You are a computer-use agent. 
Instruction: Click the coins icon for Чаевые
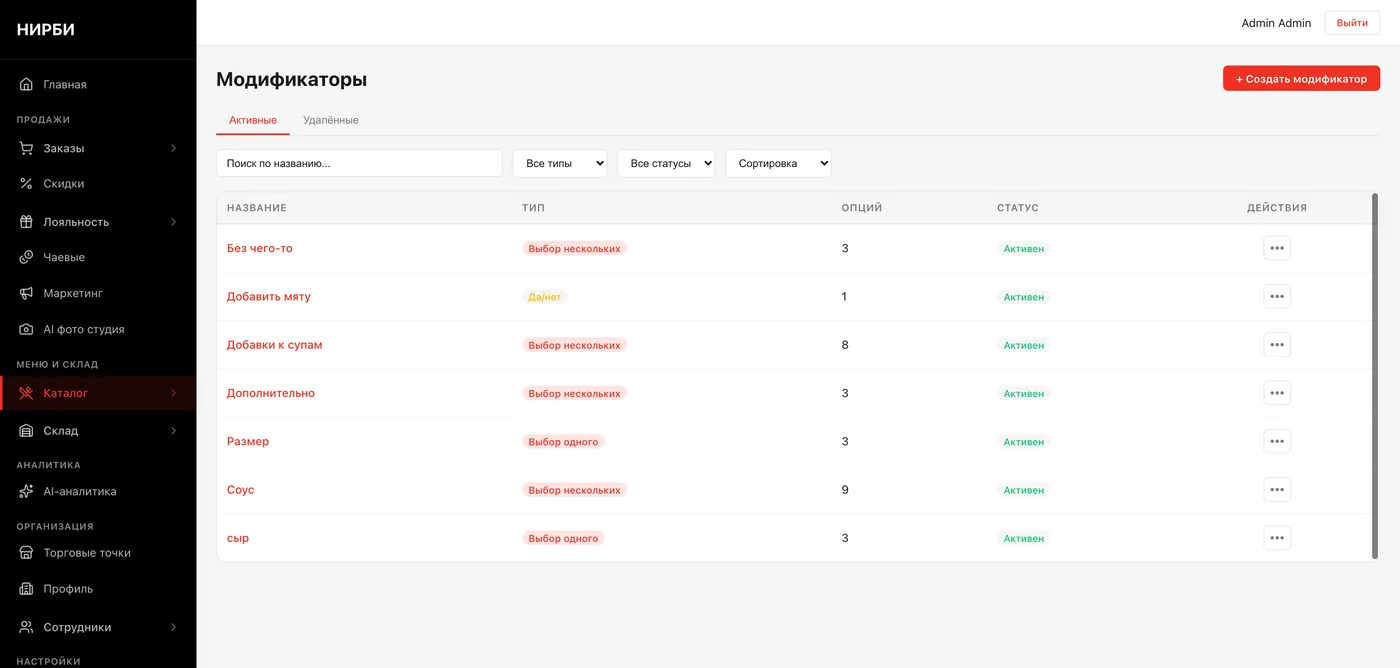click(27, 257)
